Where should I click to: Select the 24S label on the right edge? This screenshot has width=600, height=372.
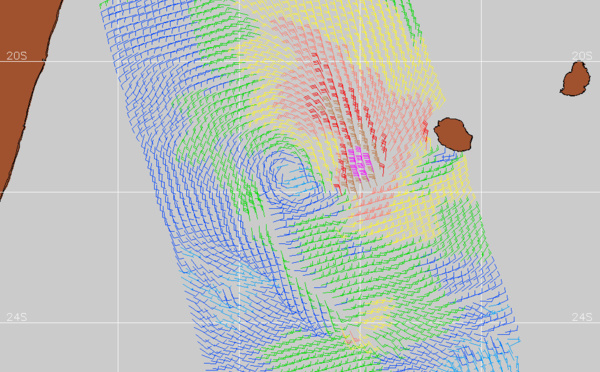(582, 317)
